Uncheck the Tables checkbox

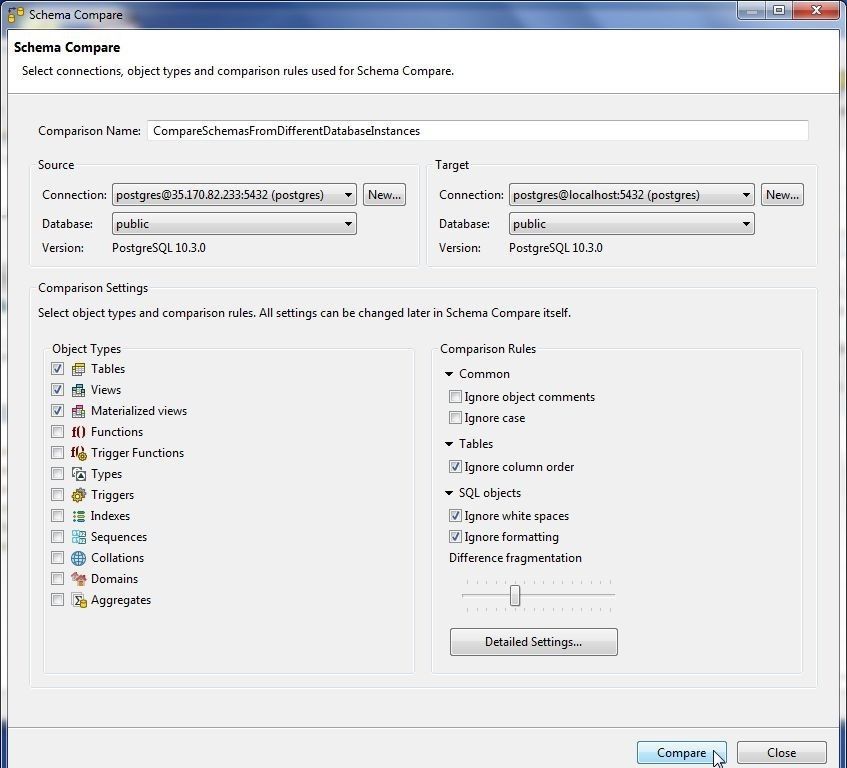pyautogui.click(x=57, y=369)
